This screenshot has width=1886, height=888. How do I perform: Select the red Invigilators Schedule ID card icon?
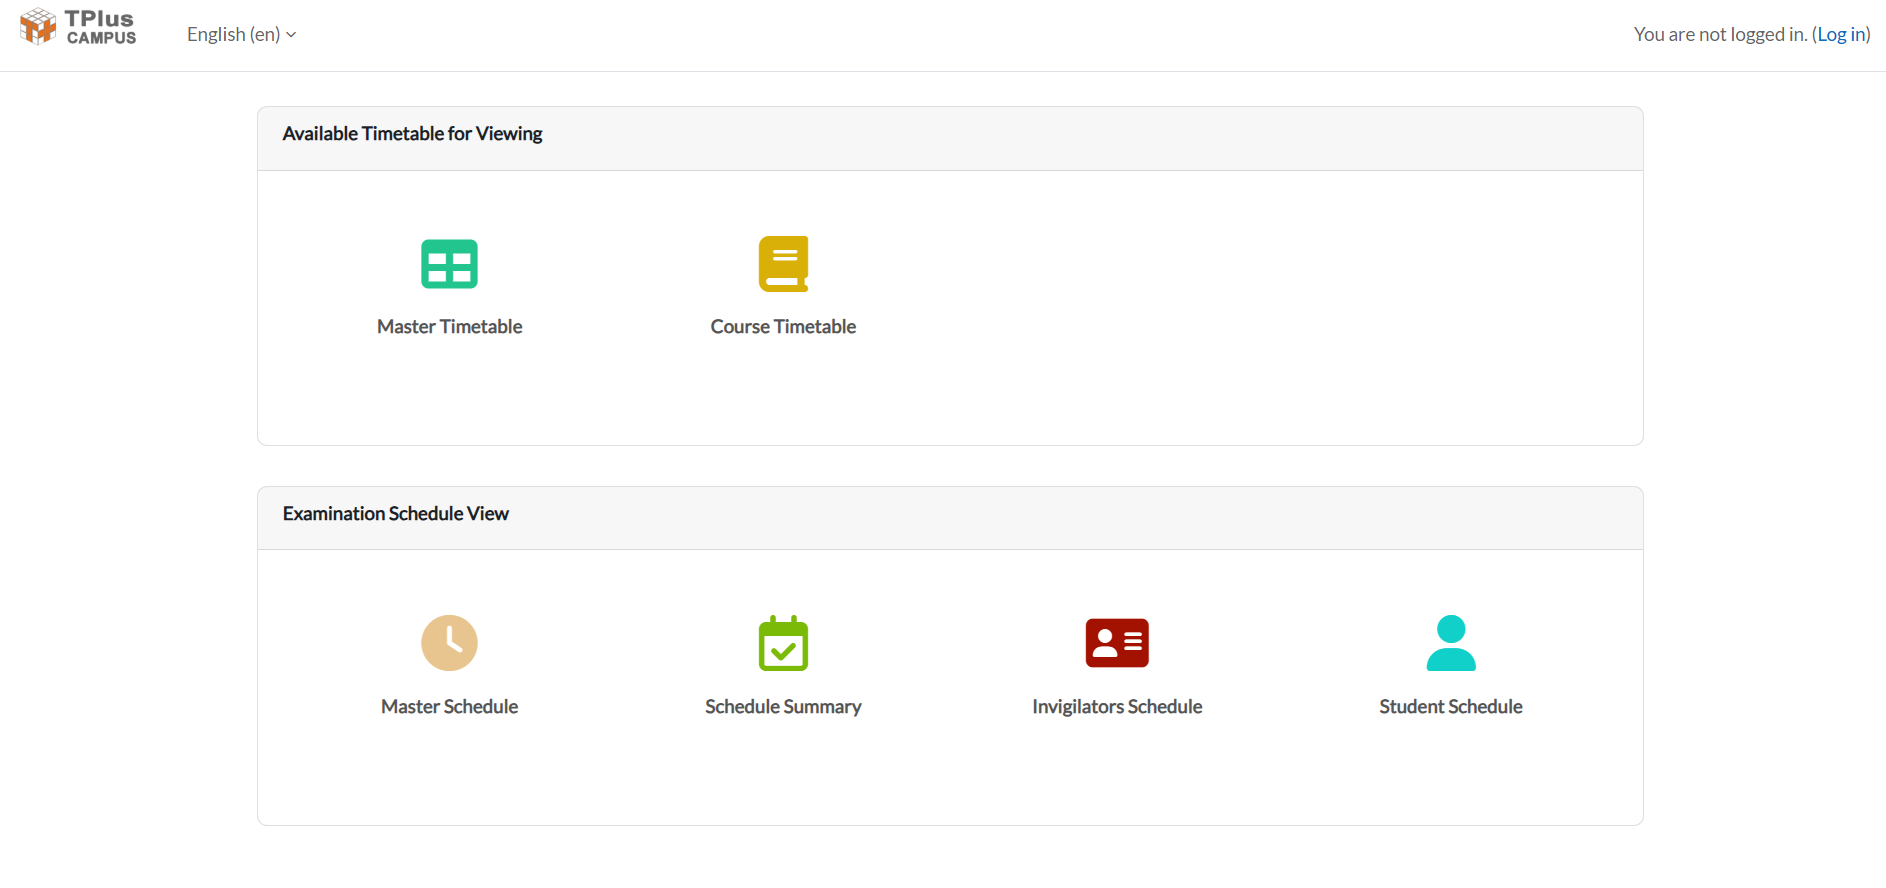(1117, 643)
